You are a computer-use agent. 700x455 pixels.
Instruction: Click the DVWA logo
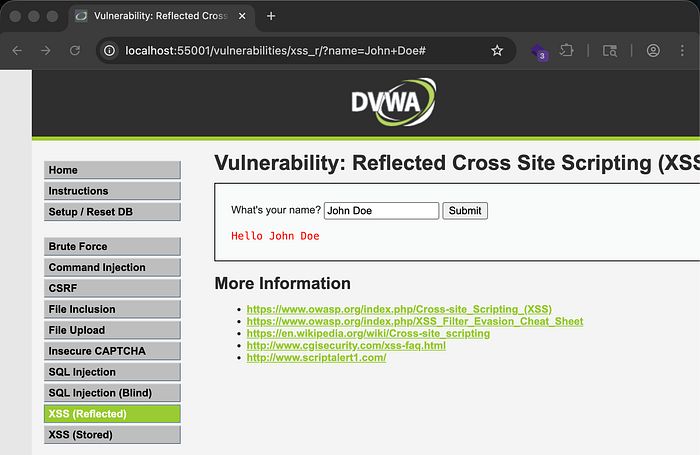click(x=393, y=102)
